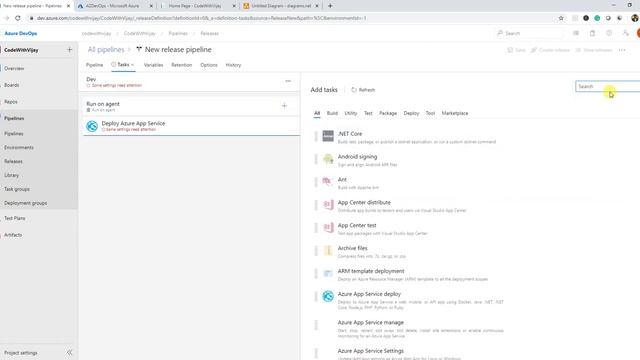Open the Marketplace task category
640x360 pixels.
455,113
